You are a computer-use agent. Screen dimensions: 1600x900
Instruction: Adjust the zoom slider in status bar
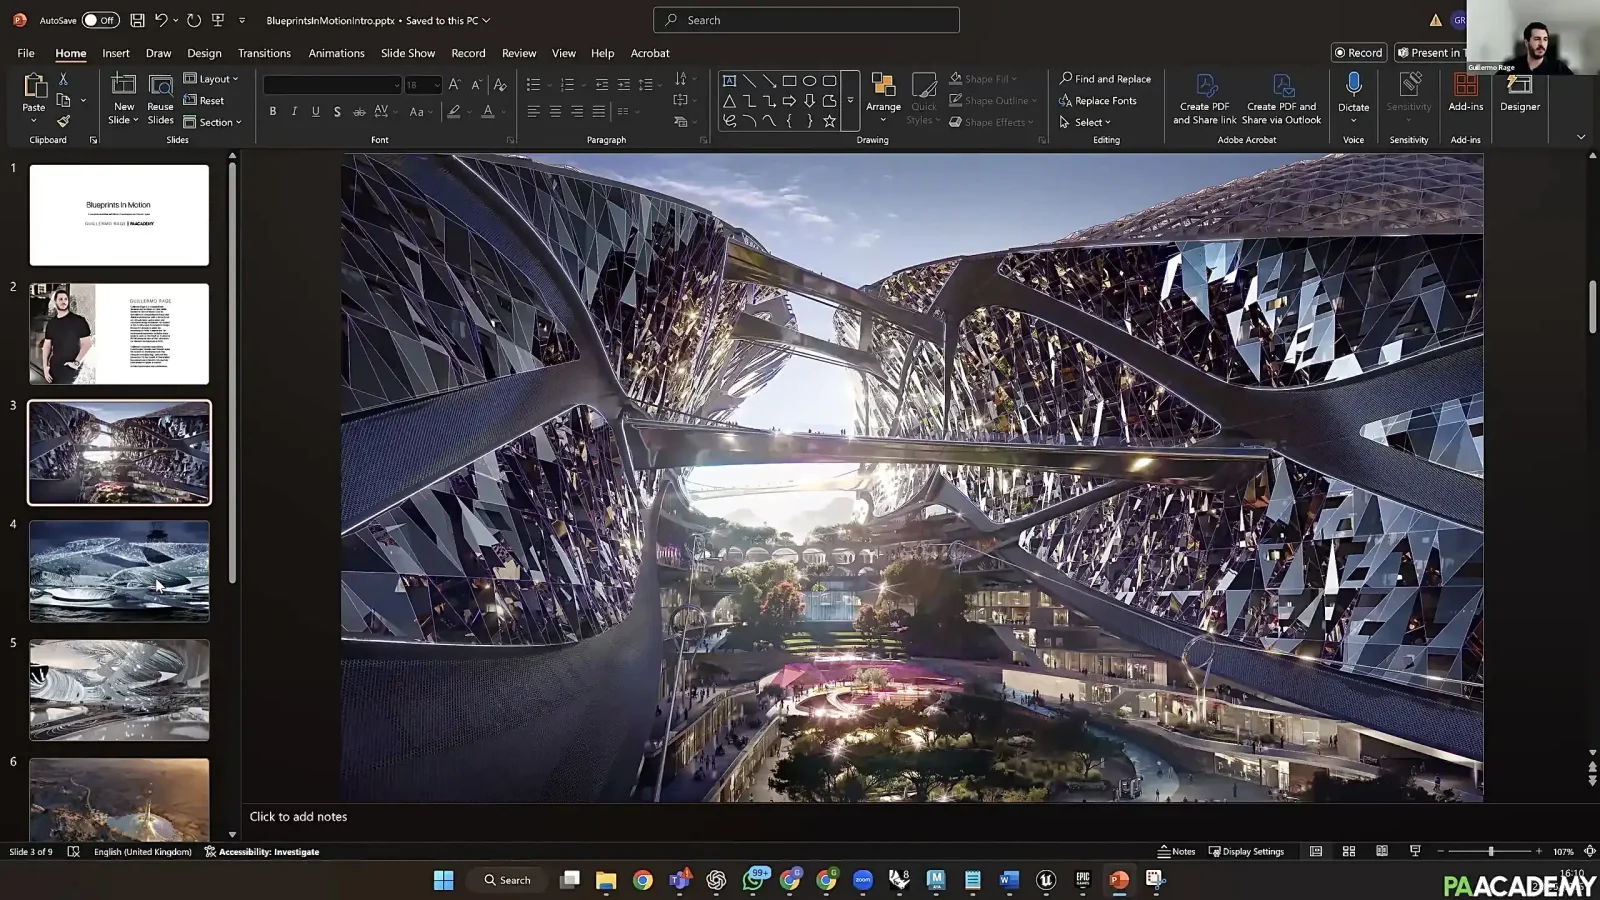pyautogui.click(x=1490, y=851)
